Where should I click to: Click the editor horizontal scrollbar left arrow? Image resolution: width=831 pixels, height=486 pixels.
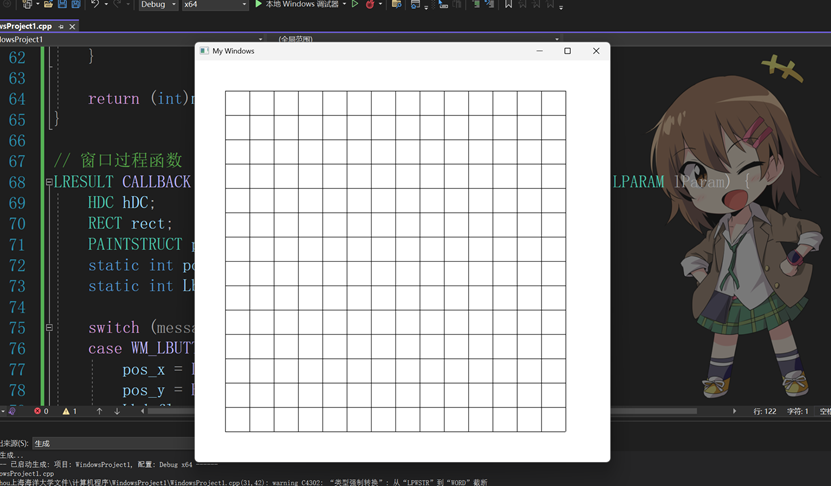142,411
